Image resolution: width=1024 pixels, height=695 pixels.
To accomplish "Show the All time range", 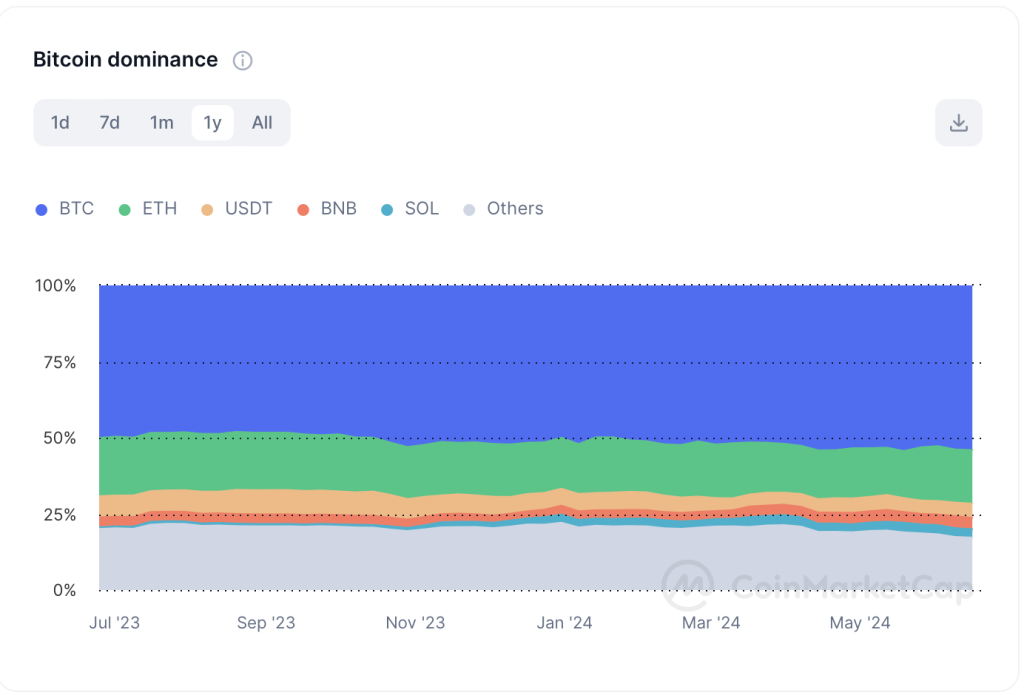I will point(262,123).
